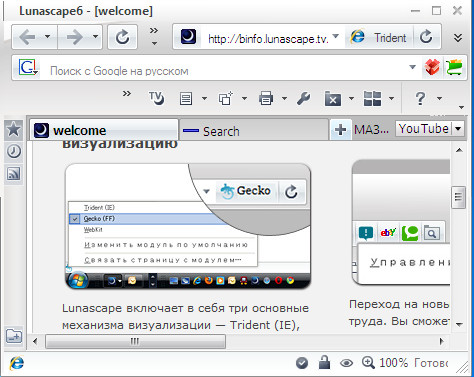Click the YouTube label in the combo box
474x377 pixels.
click(x=424, y=129)
